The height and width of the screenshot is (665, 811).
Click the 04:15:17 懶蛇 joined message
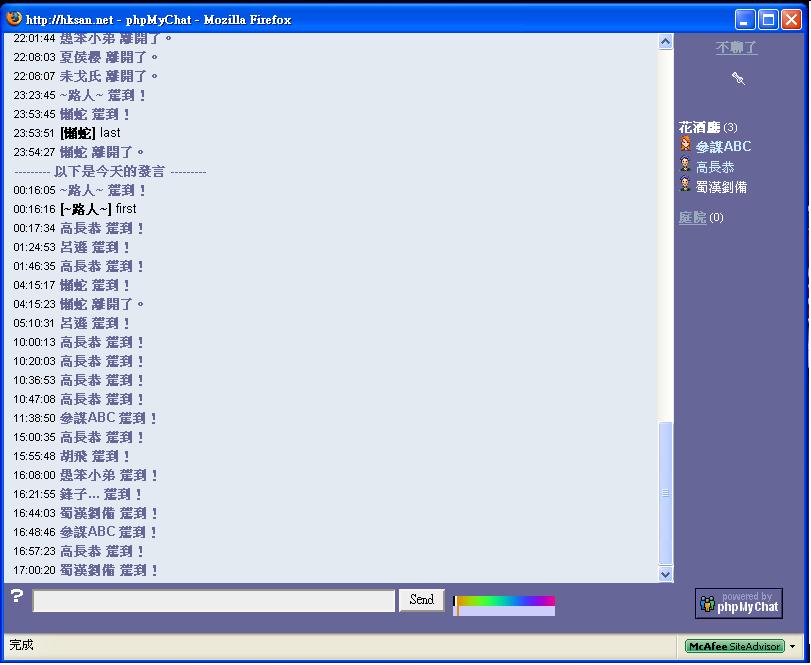71,285
